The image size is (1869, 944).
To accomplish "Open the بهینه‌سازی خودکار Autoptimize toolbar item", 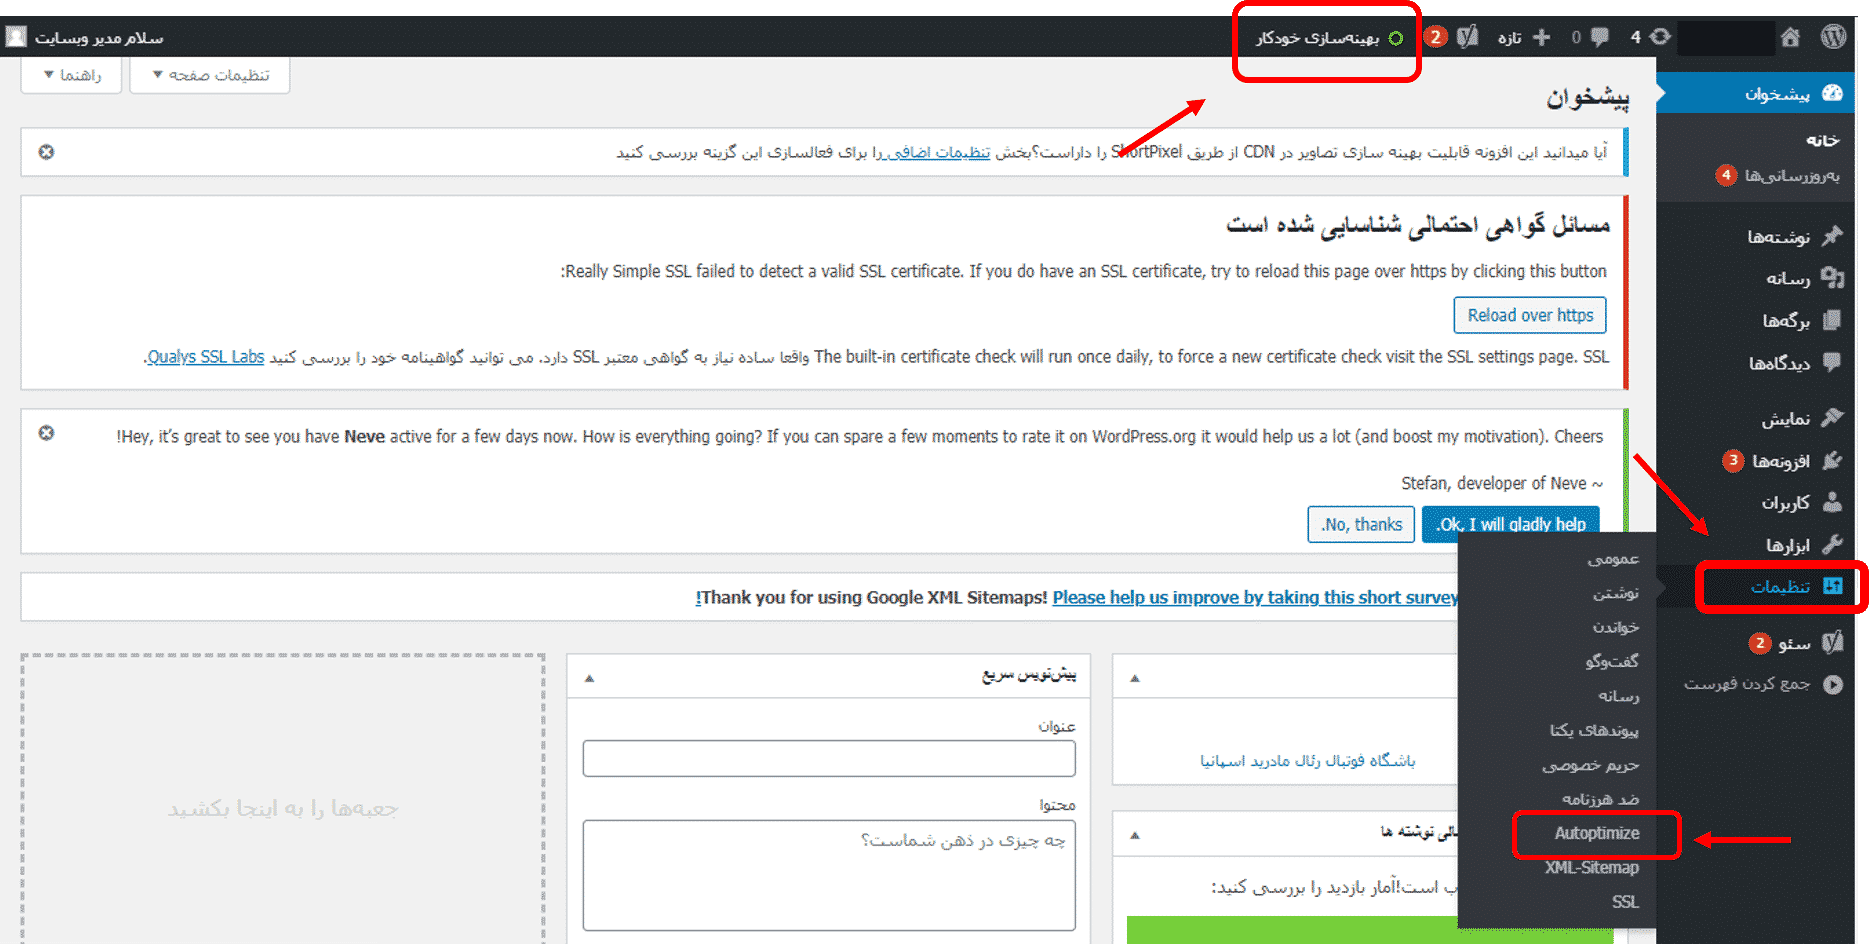I will coord(1329,38).
